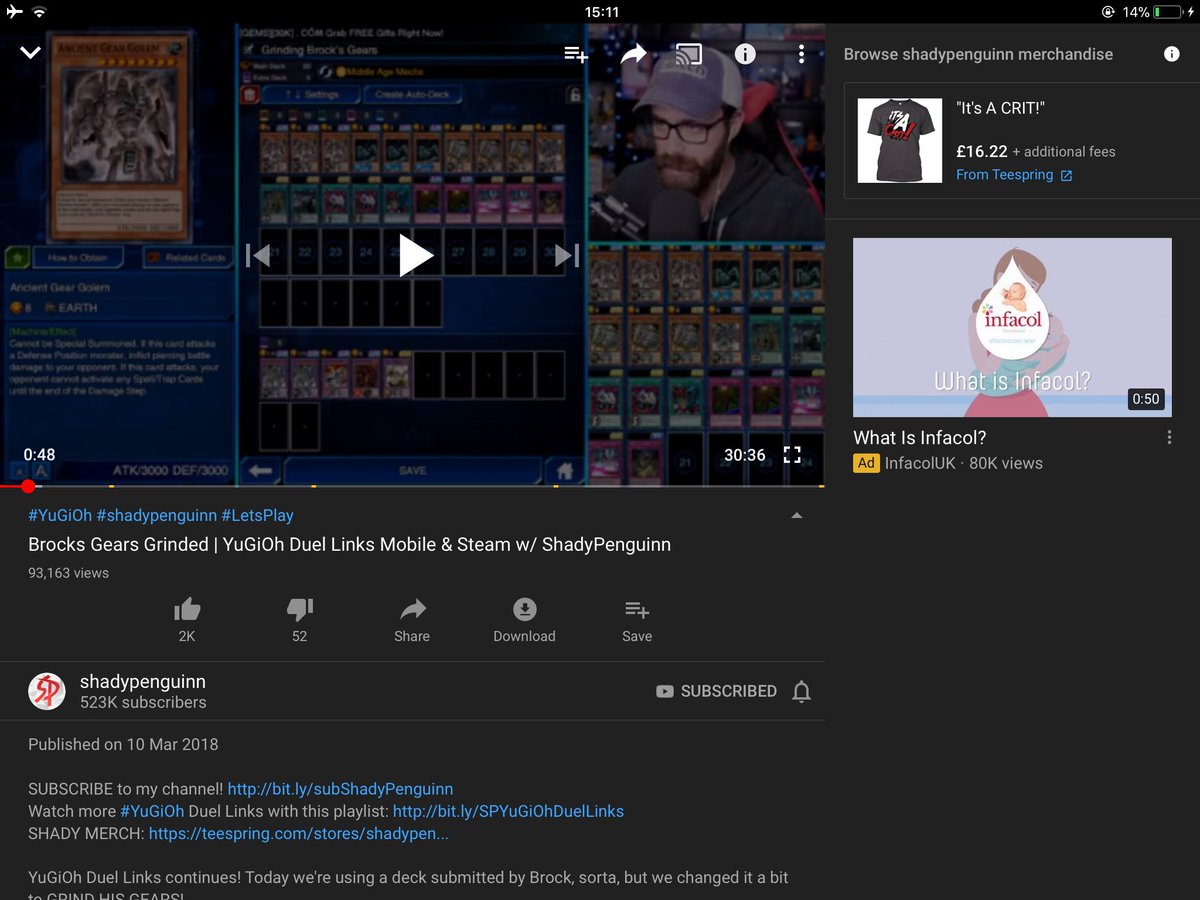Open the #YuGiOh hashtag in description
The height and width of the screenshot is (900, 1200).
[152, 811]
